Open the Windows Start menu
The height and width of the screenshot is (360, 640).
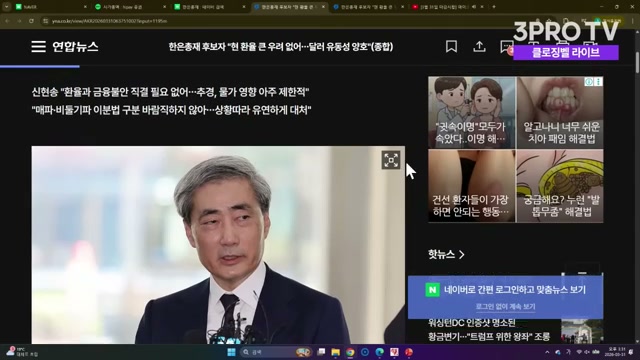231,352
